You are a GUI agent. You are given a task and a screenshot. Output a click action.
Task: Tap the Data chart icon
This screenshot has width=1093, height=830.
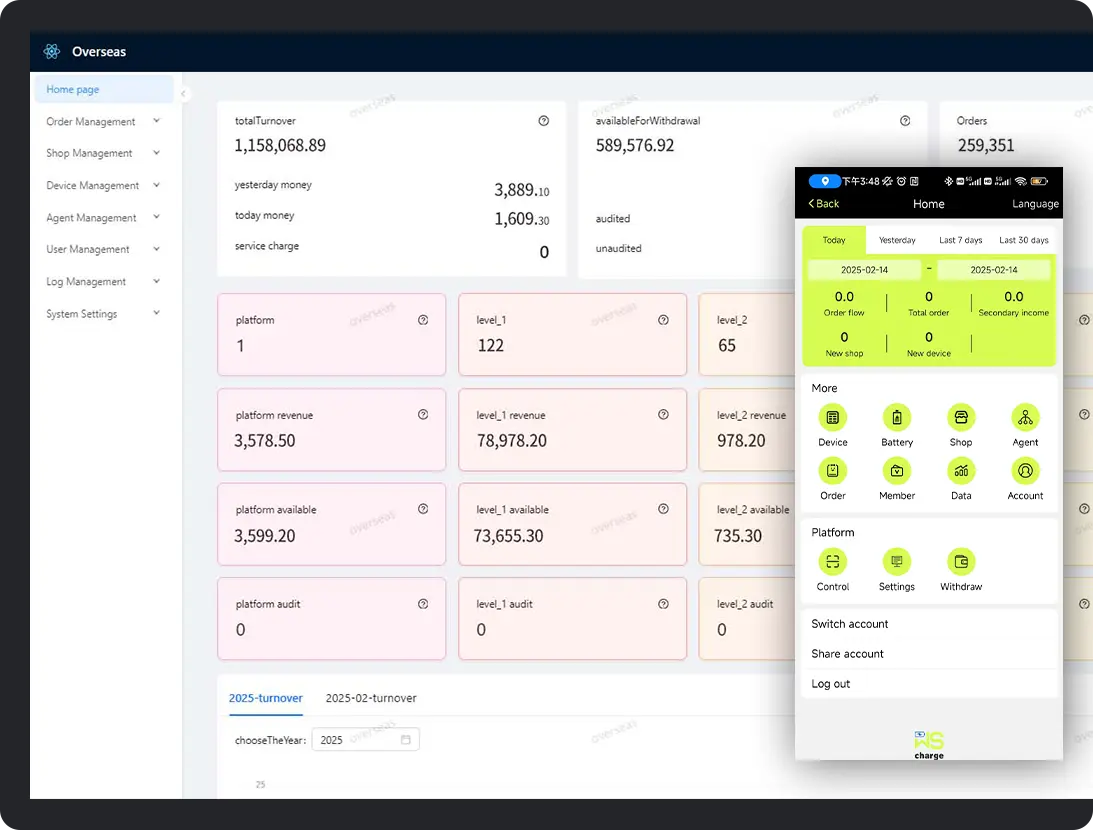(x=960, y=471)
